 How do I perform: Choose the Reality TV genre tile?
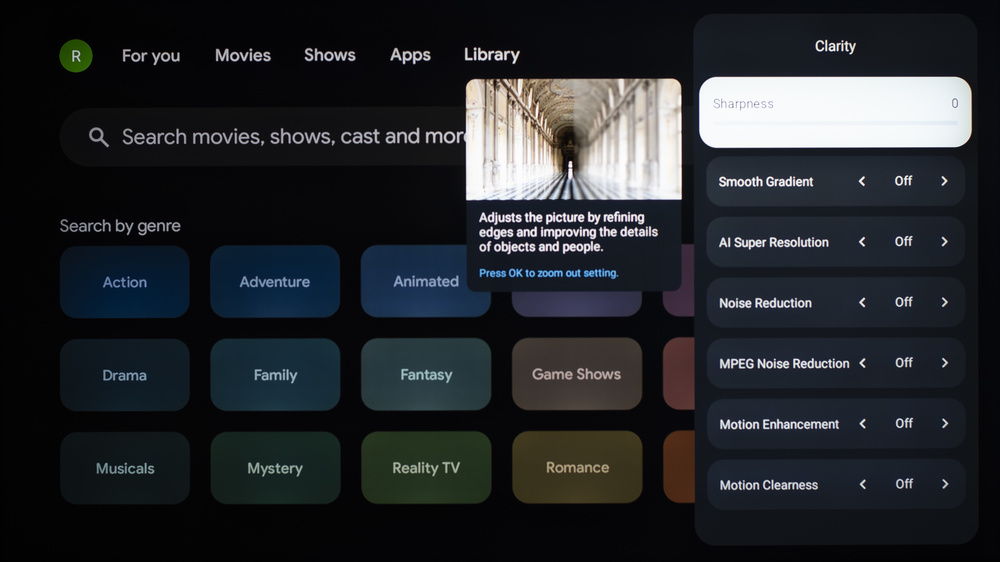pos(426,468)
